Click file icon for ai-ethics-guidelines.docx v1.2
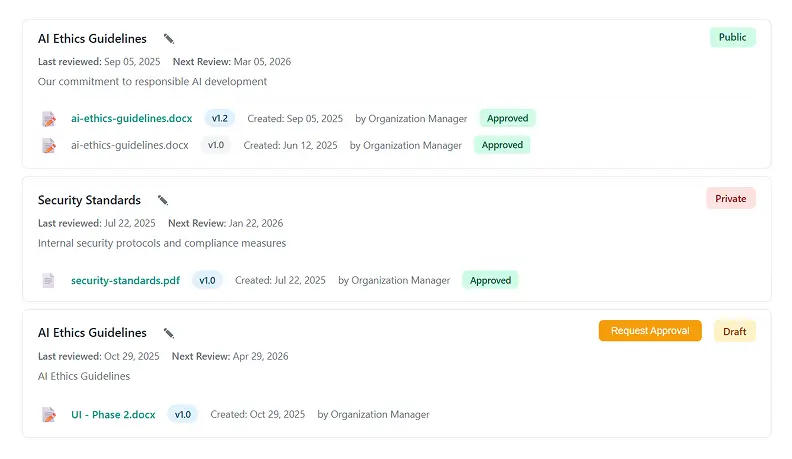 pos(48,119)
